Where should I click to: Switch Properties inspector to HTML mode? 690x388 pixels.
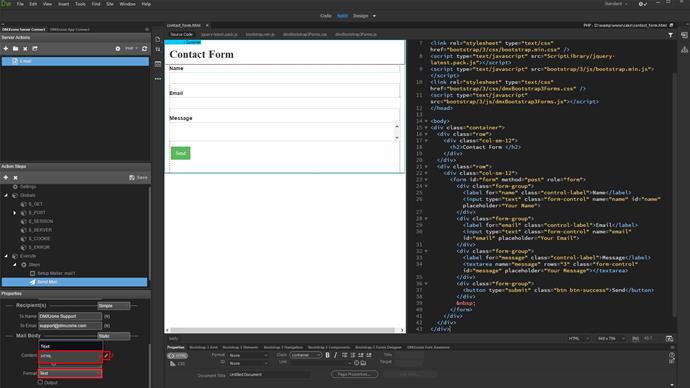click(x=178, y=355)
